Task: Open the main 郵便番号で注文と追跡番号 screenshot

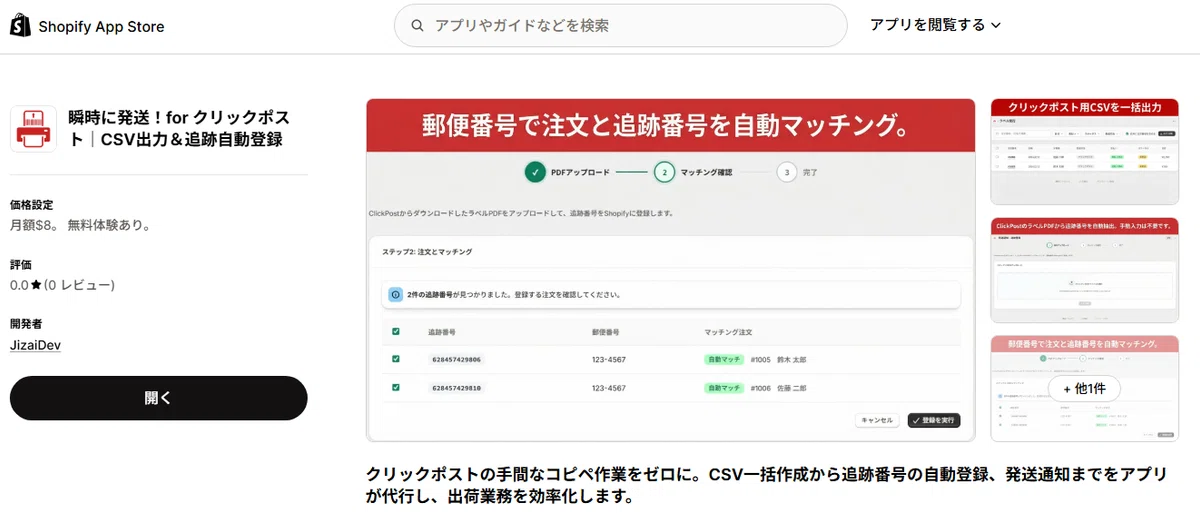Action: [x=670, y=270]
